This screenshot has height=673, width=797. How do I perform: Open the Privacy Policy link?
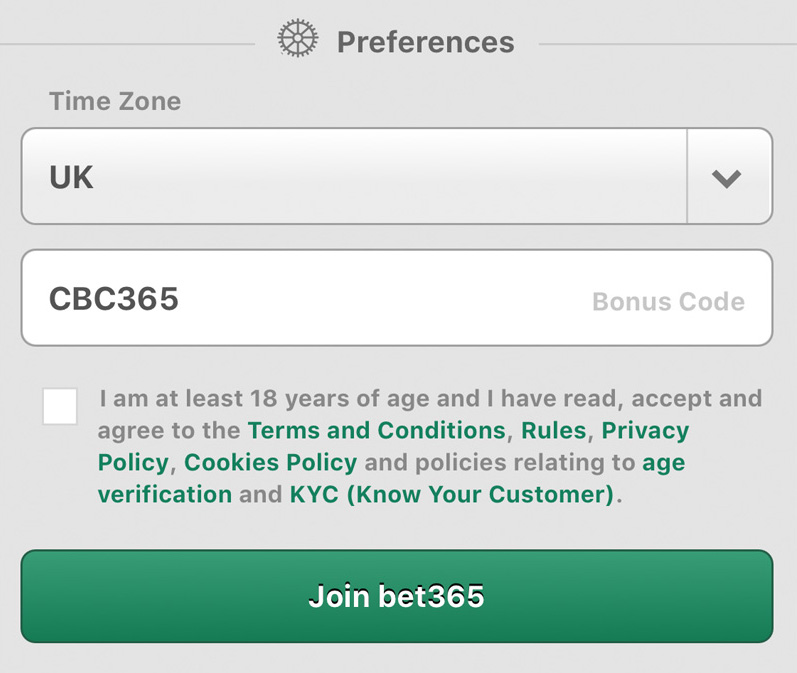[645, 431]
